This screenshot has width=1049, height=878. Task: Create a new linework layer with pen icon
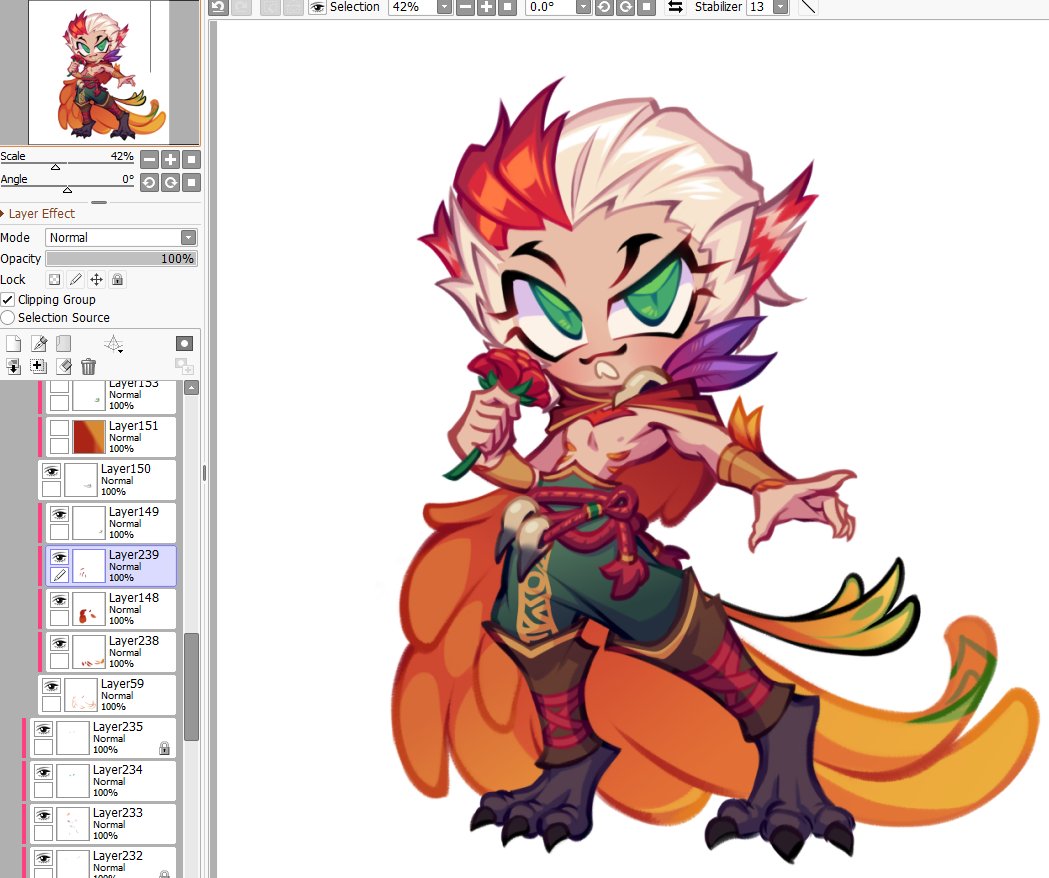[39, 343]
